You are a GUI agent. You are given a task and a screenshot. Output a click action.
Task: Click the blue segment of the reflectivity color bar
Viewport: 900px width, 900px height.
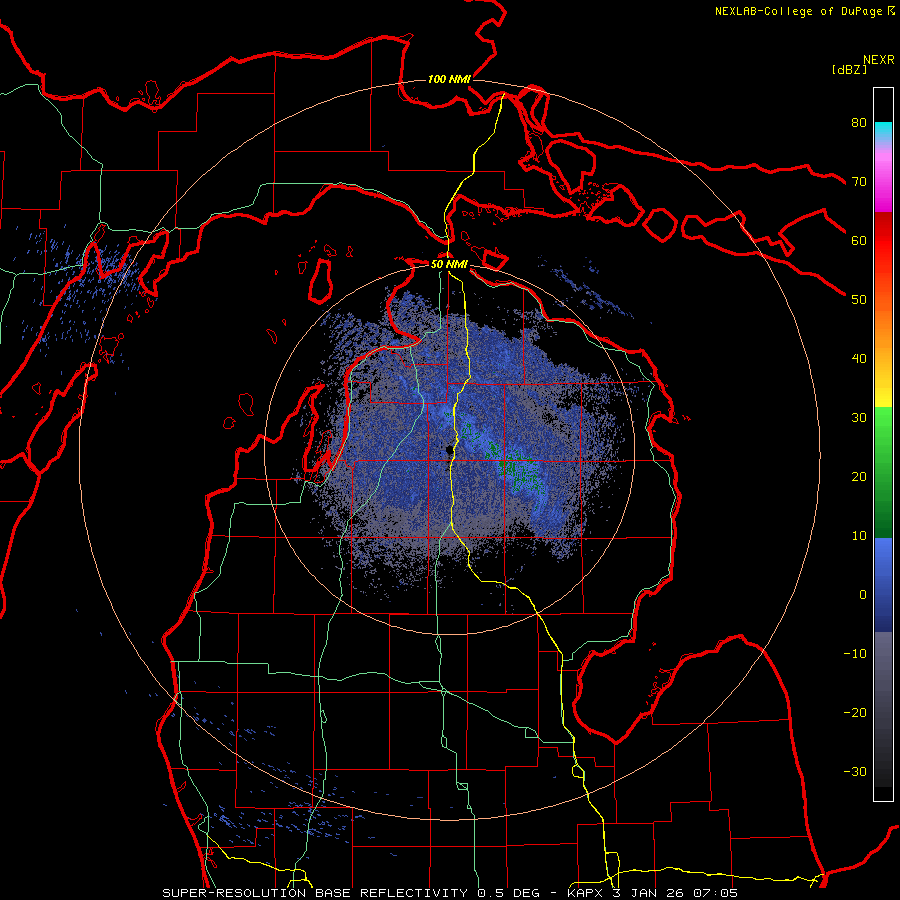tap(883, 584)
